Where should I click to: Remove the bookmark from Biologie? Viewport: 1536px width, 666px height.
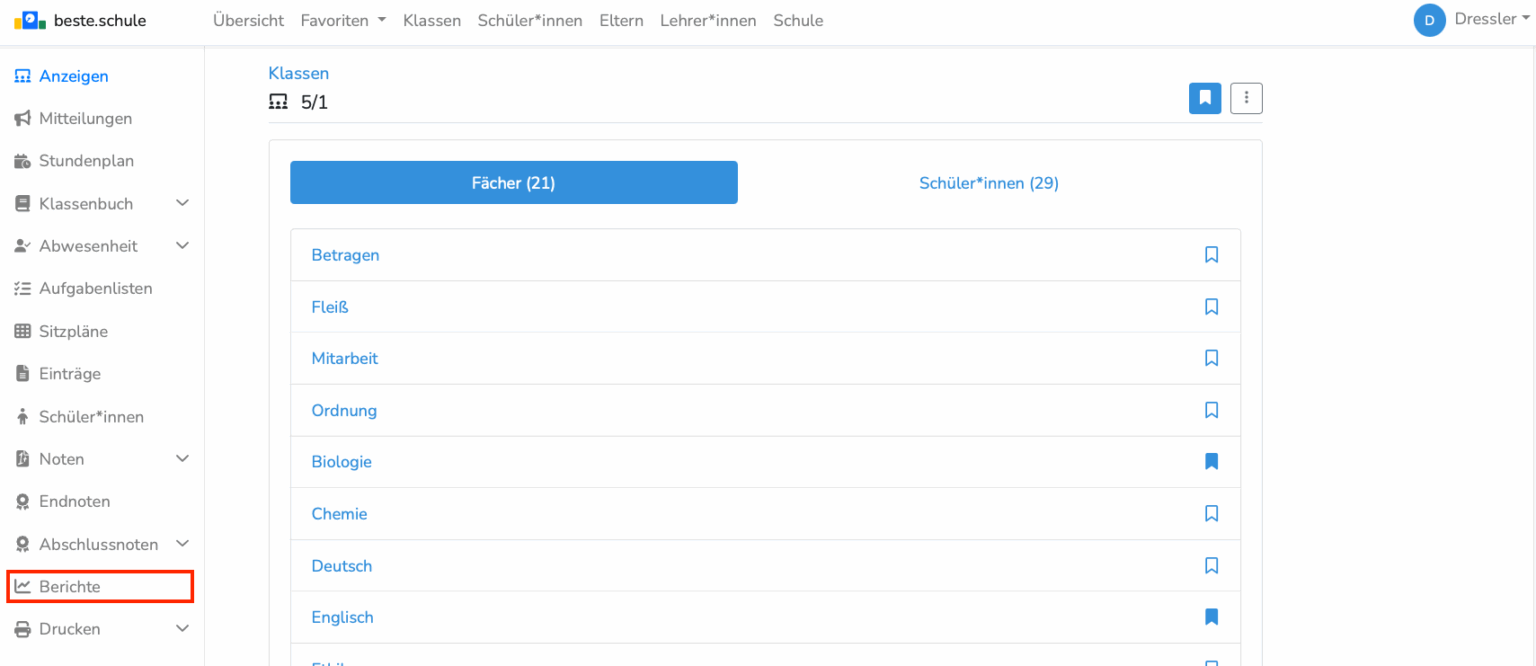(x=1211, y=462)
